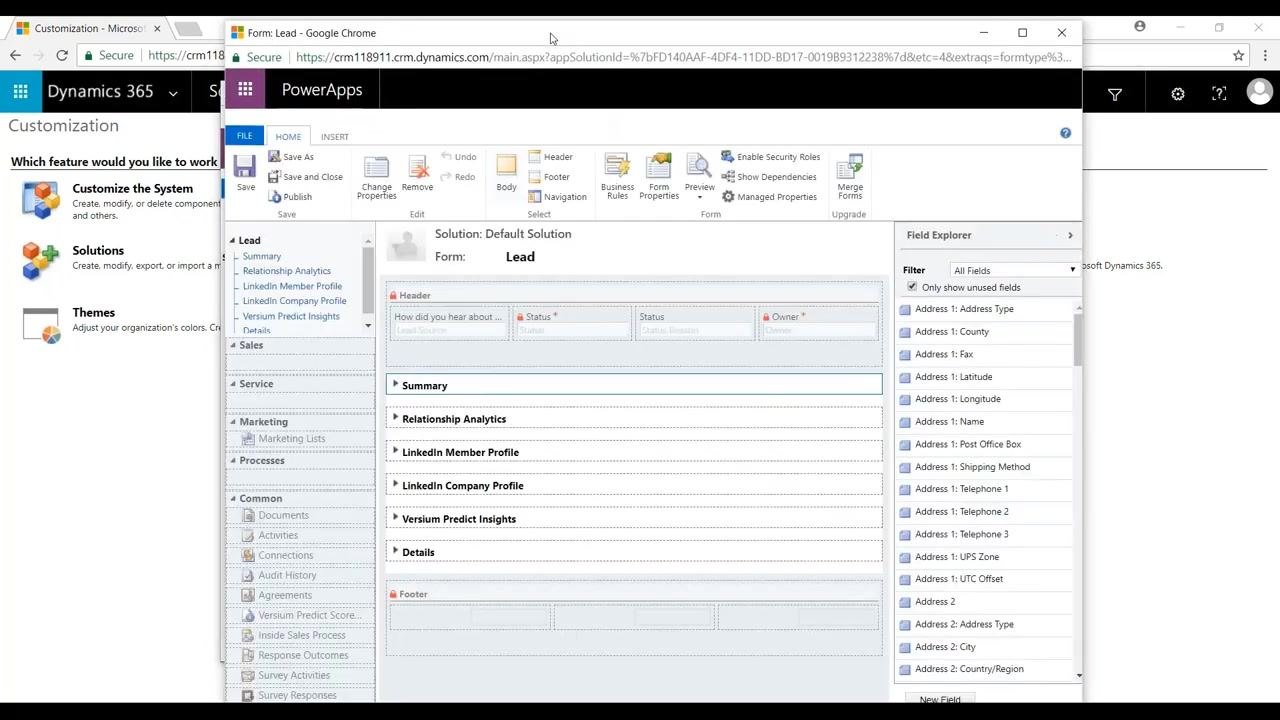
Task: Click Marketing Lists navigation item
Action: [x=292, y=438]
